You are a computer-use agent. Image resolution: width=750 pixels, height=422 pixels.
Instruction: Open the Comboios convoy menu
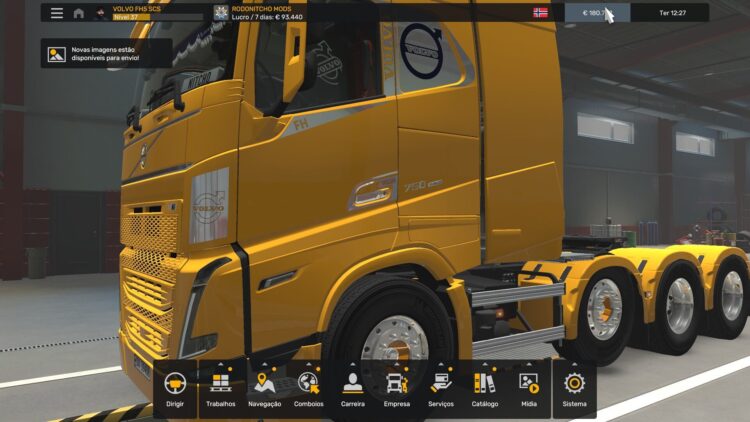309,388
